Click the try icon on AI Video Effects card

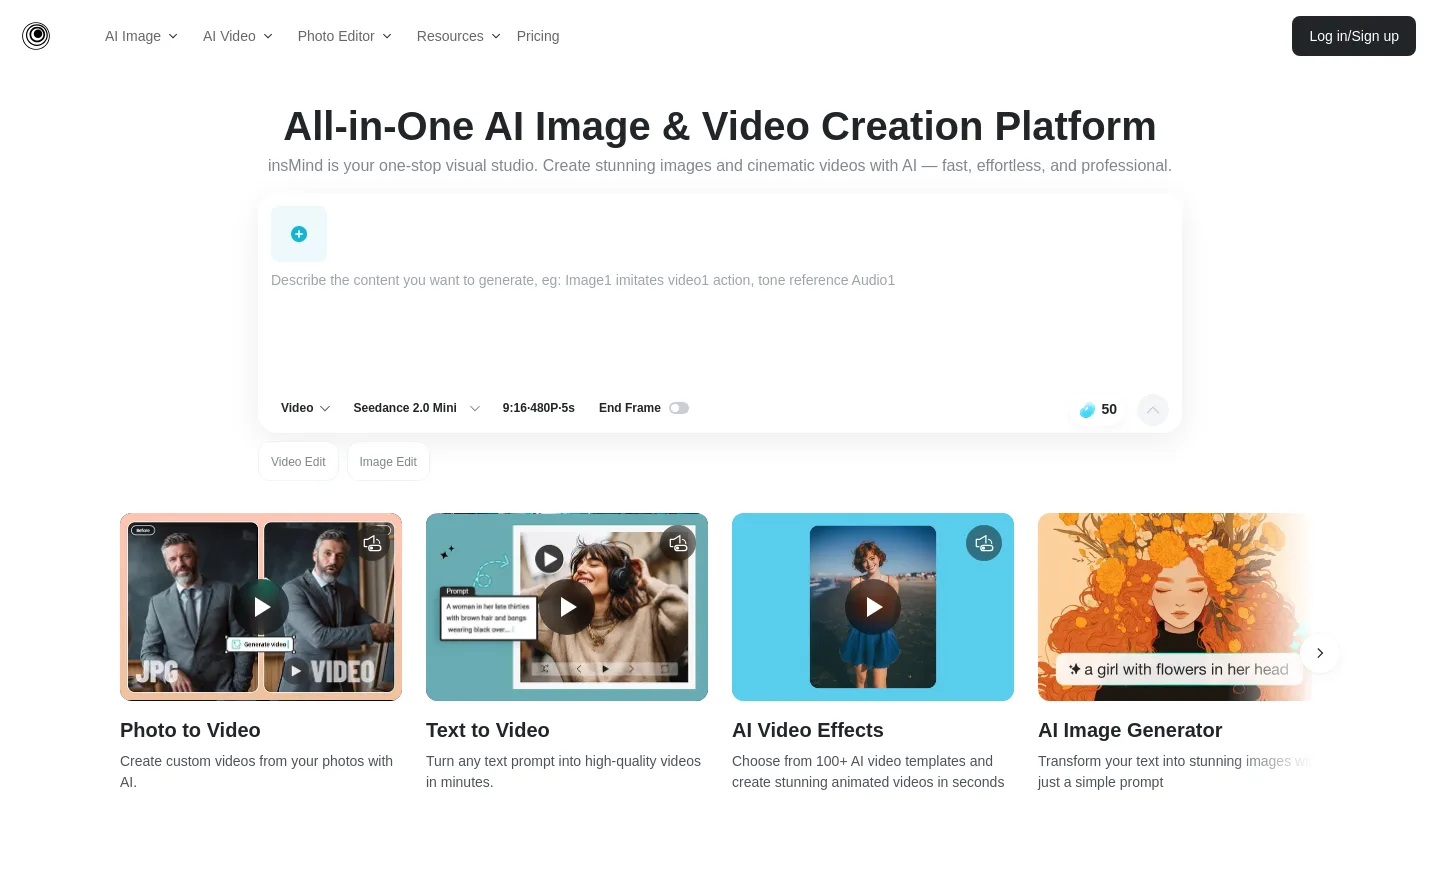(984, 543)
